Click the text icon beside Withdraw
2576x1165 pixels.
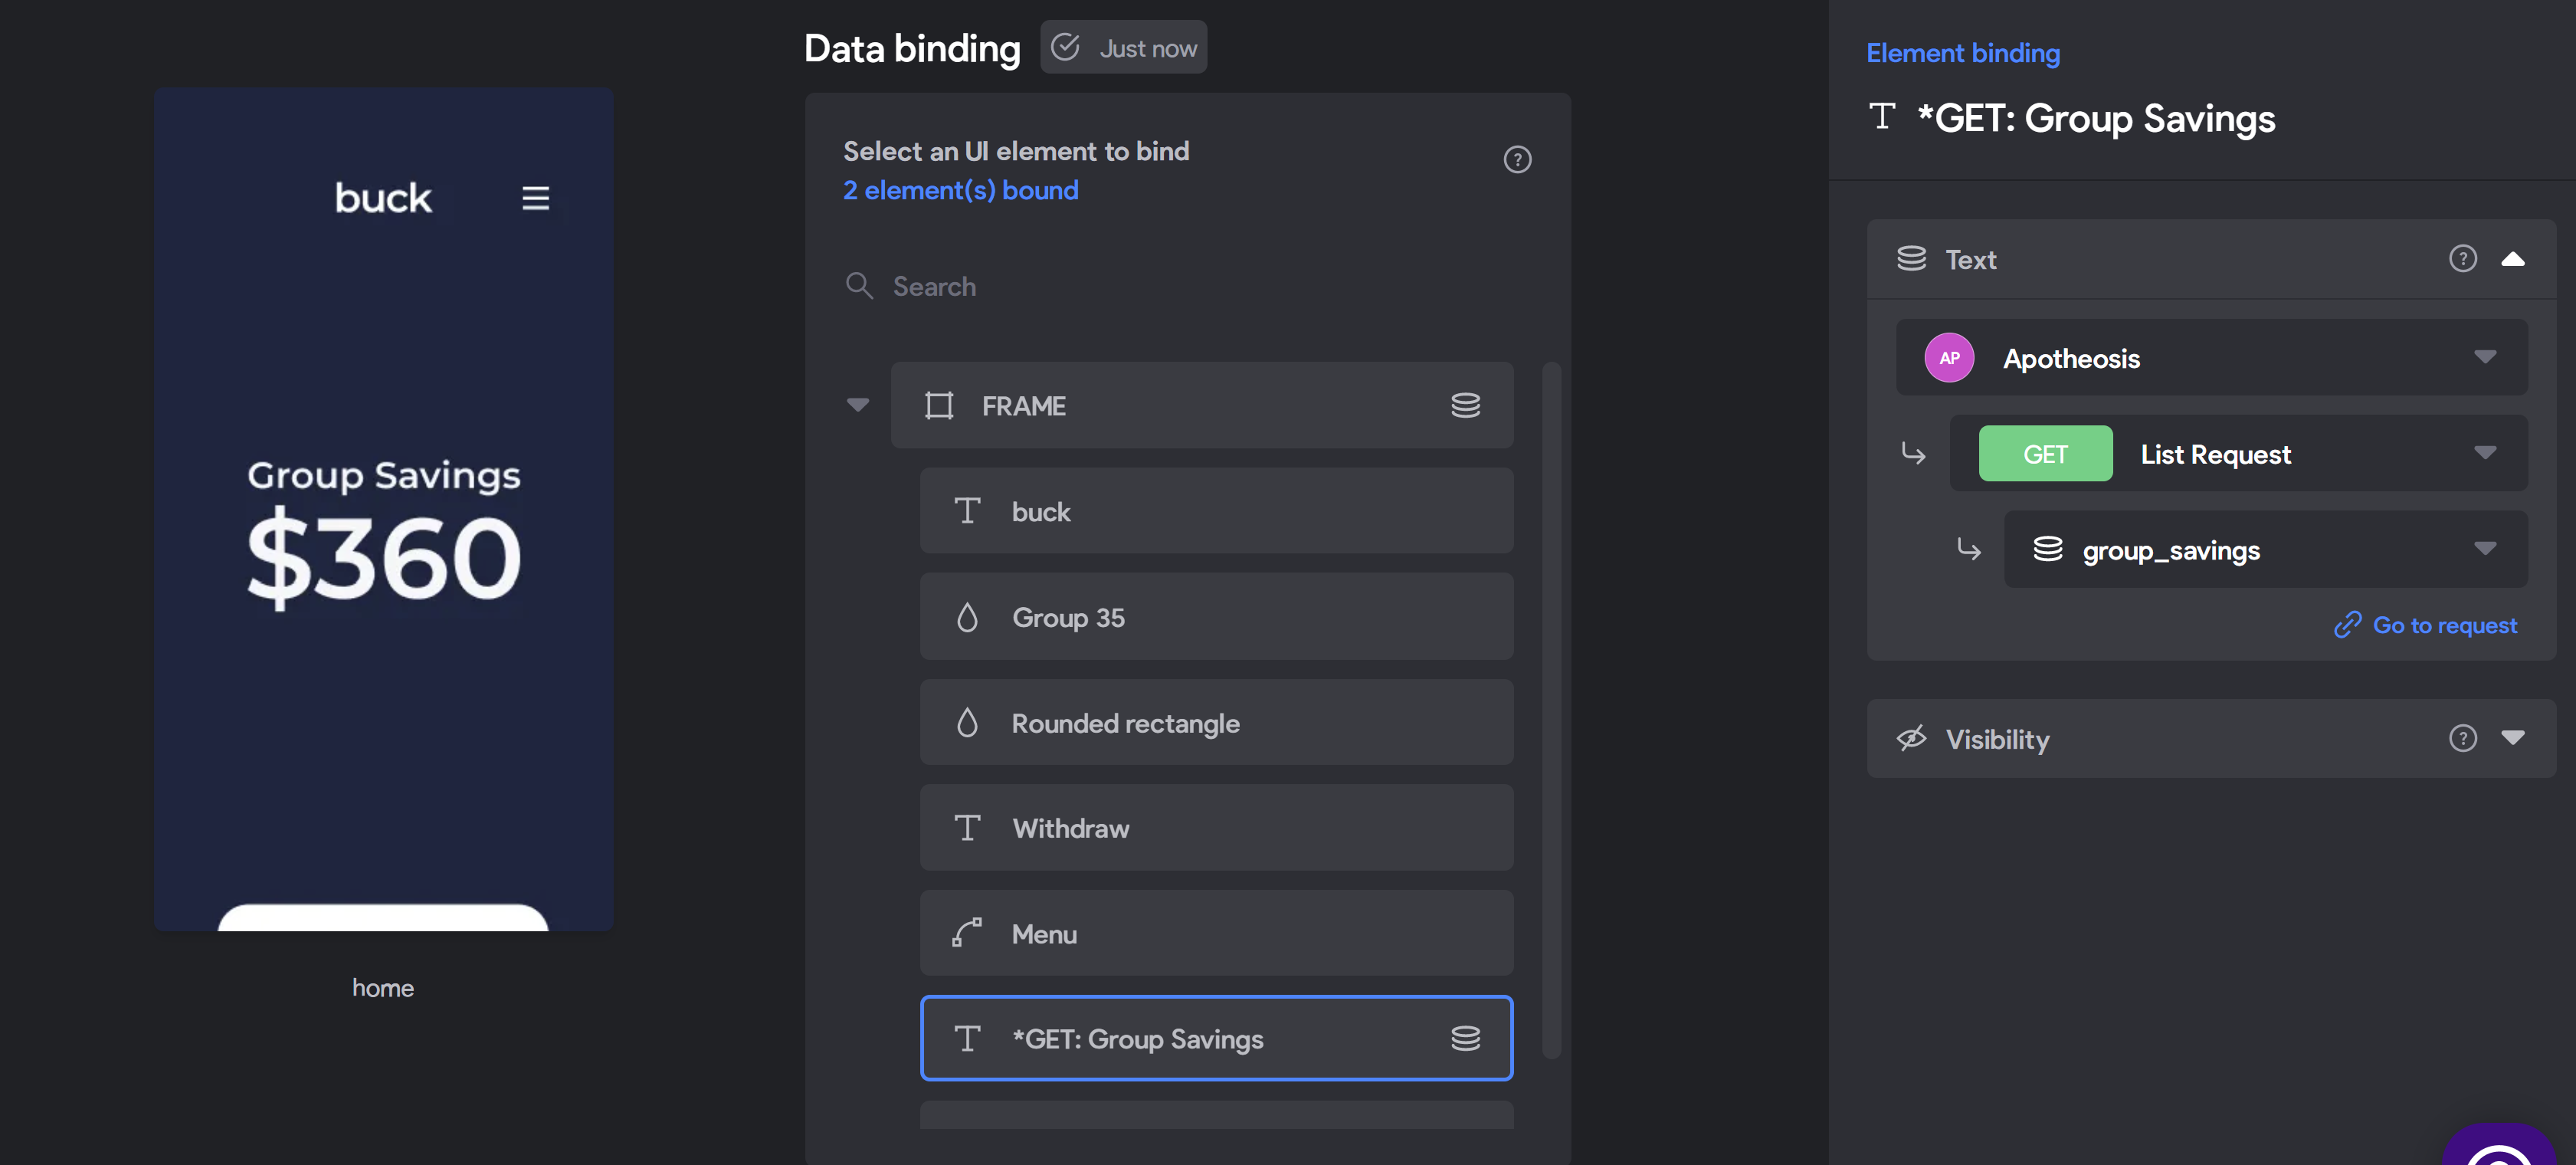point(967,828)
